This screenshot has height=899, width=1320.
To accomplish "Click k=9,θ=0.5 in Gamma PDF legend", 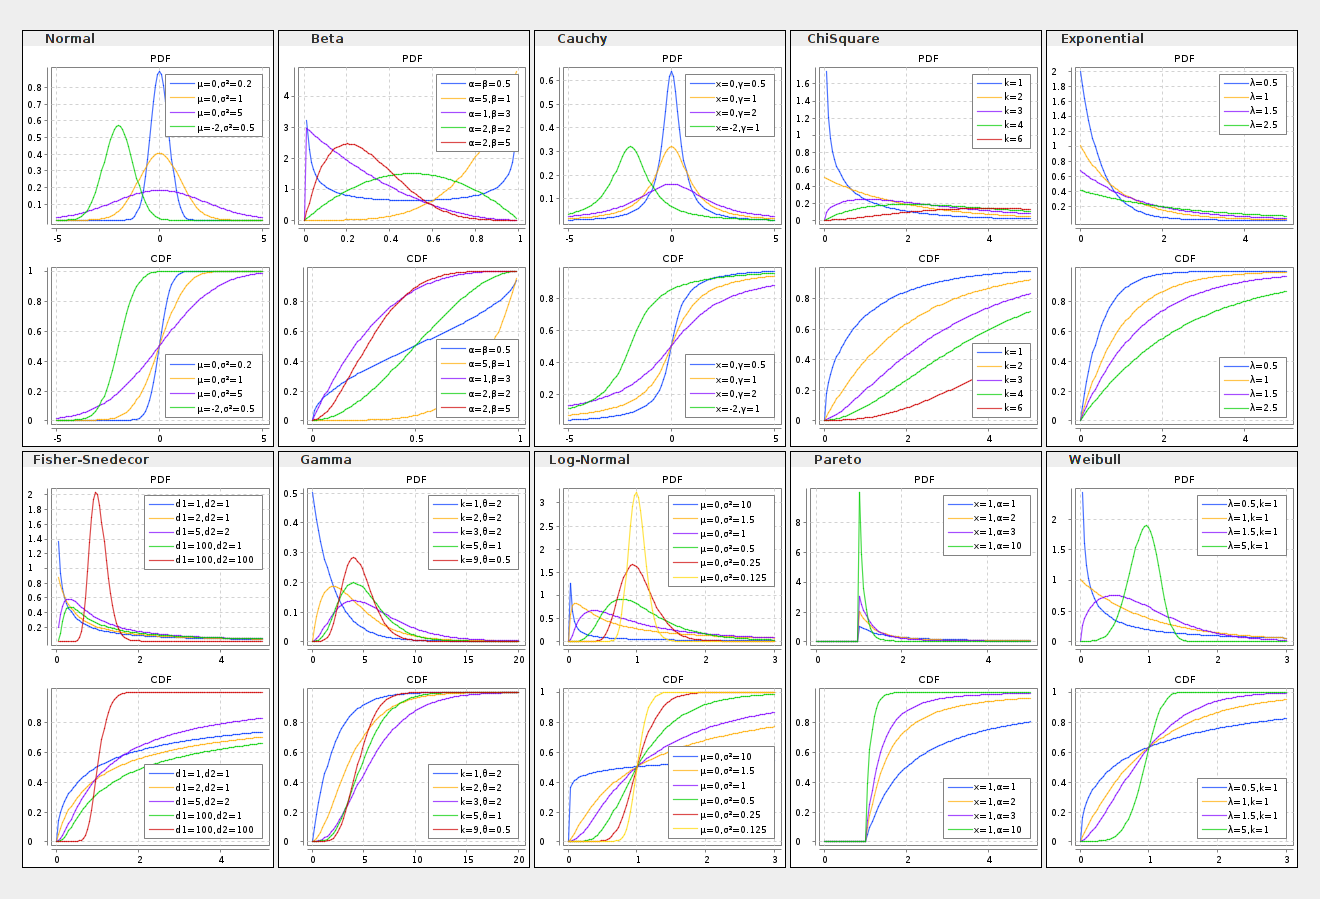I will 485,561.
